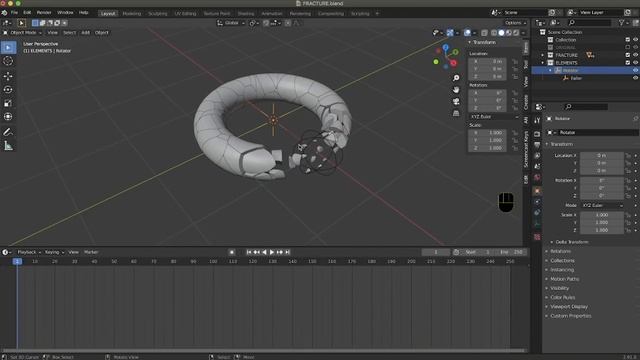Viewport: 640px width, 360px height.
Task: Click the current frame number field
Action: [x=436, y=252]
